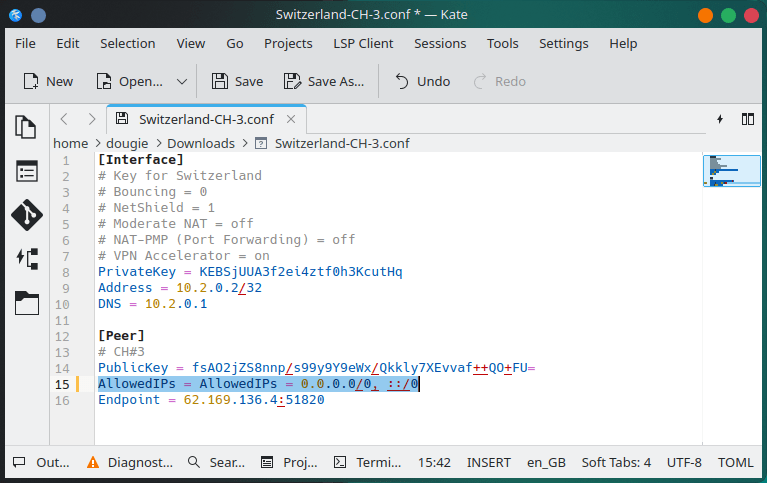The image size is (767, 483).
Task: Click the '# NetShield = 1' comment line
Action: point(157,207)
